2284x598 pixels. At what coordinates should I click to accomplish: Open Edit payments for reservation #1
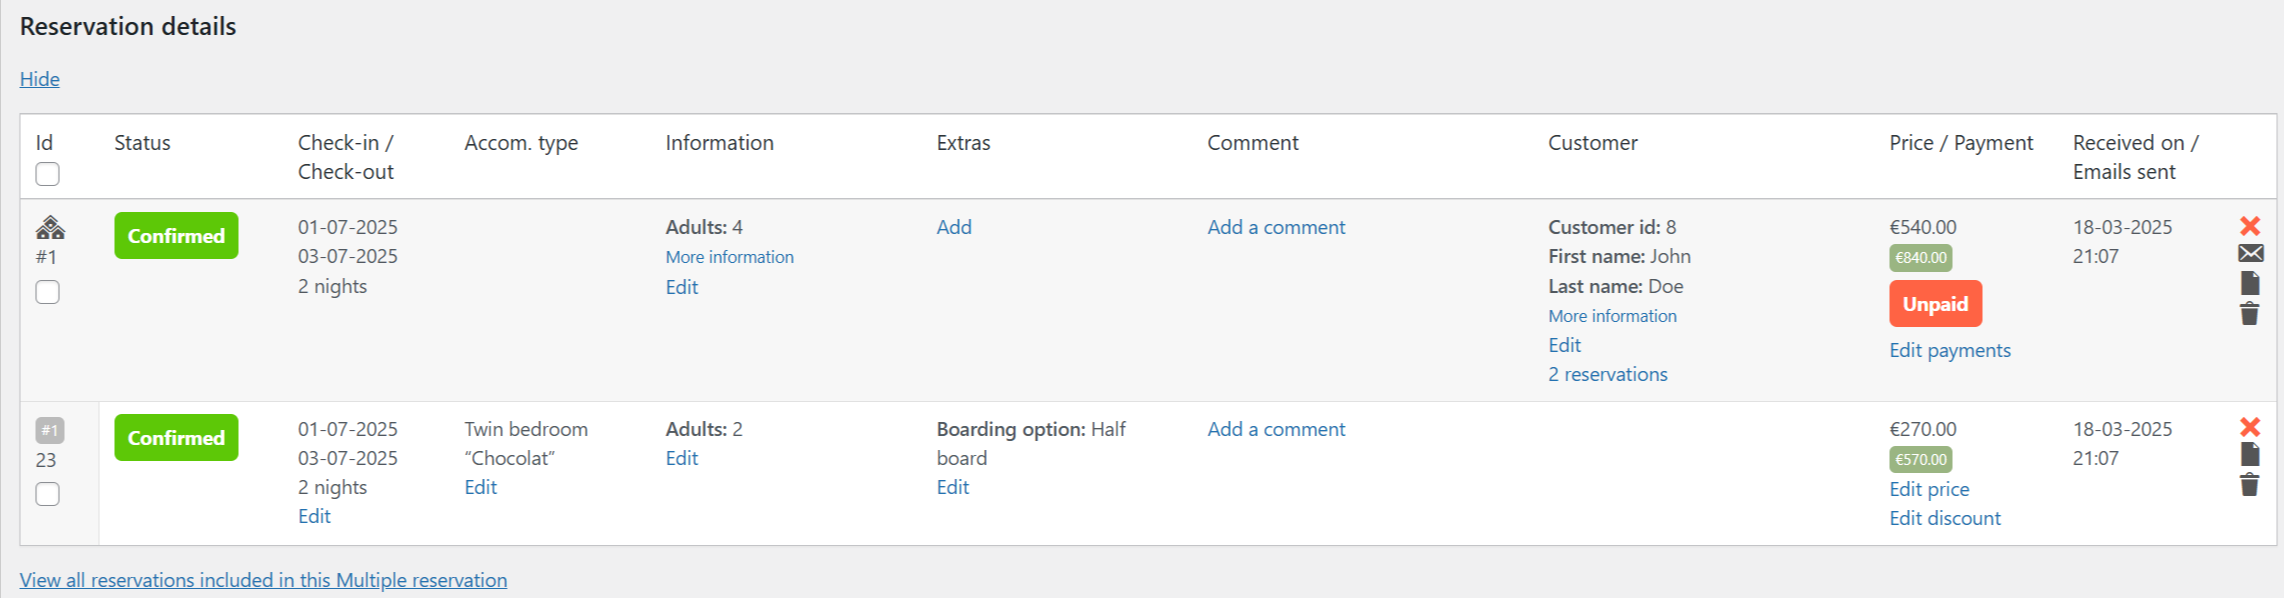1949,350
